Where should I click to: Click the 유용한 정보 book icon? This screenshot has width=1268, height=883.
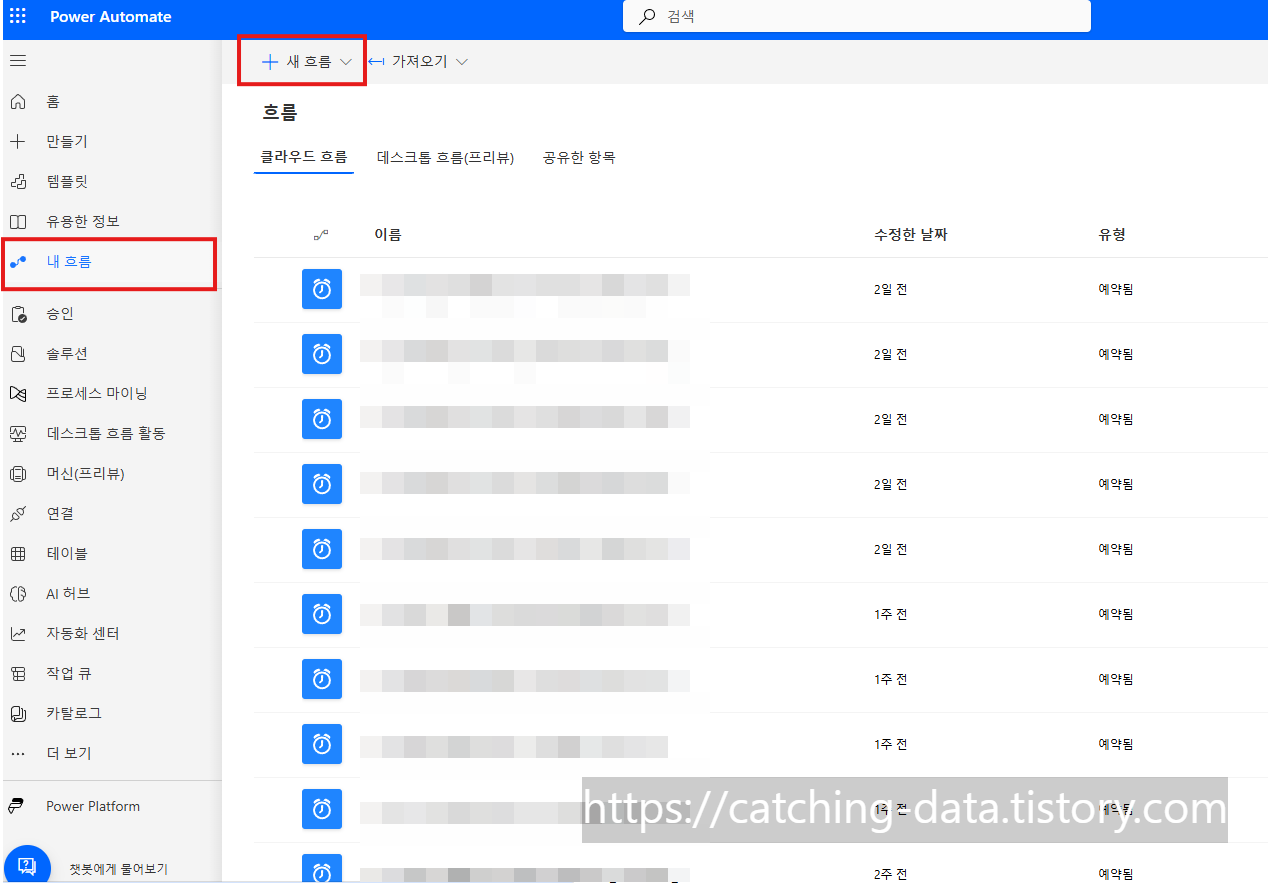click(x=18, y=222)
